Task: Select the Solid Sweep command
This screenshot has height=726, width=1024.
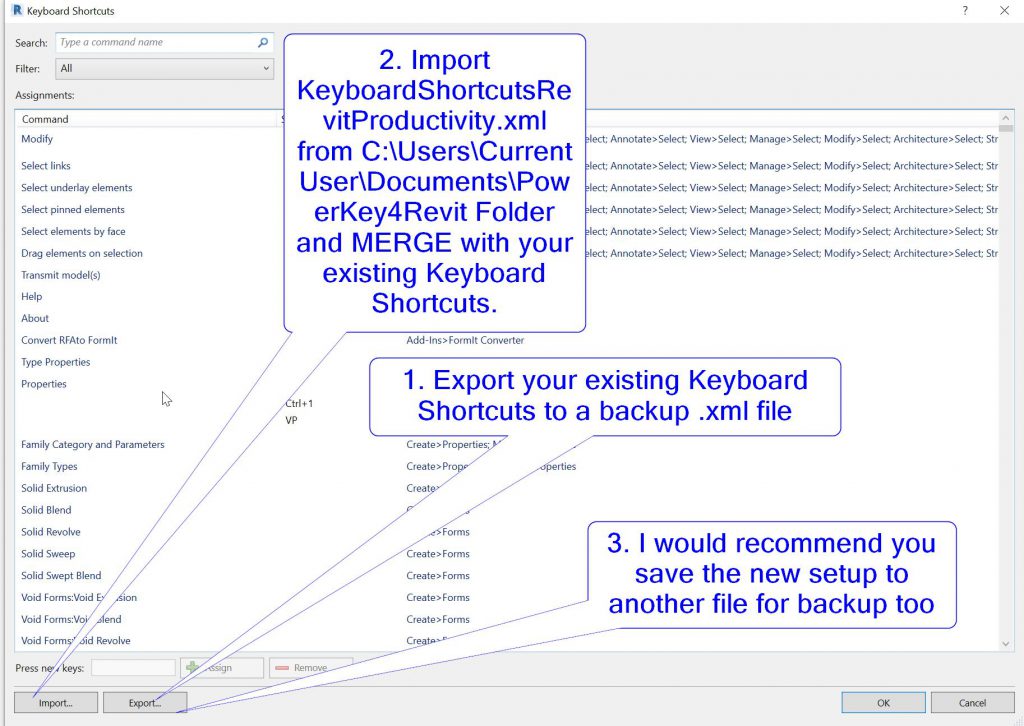Action: click(48, 554)
